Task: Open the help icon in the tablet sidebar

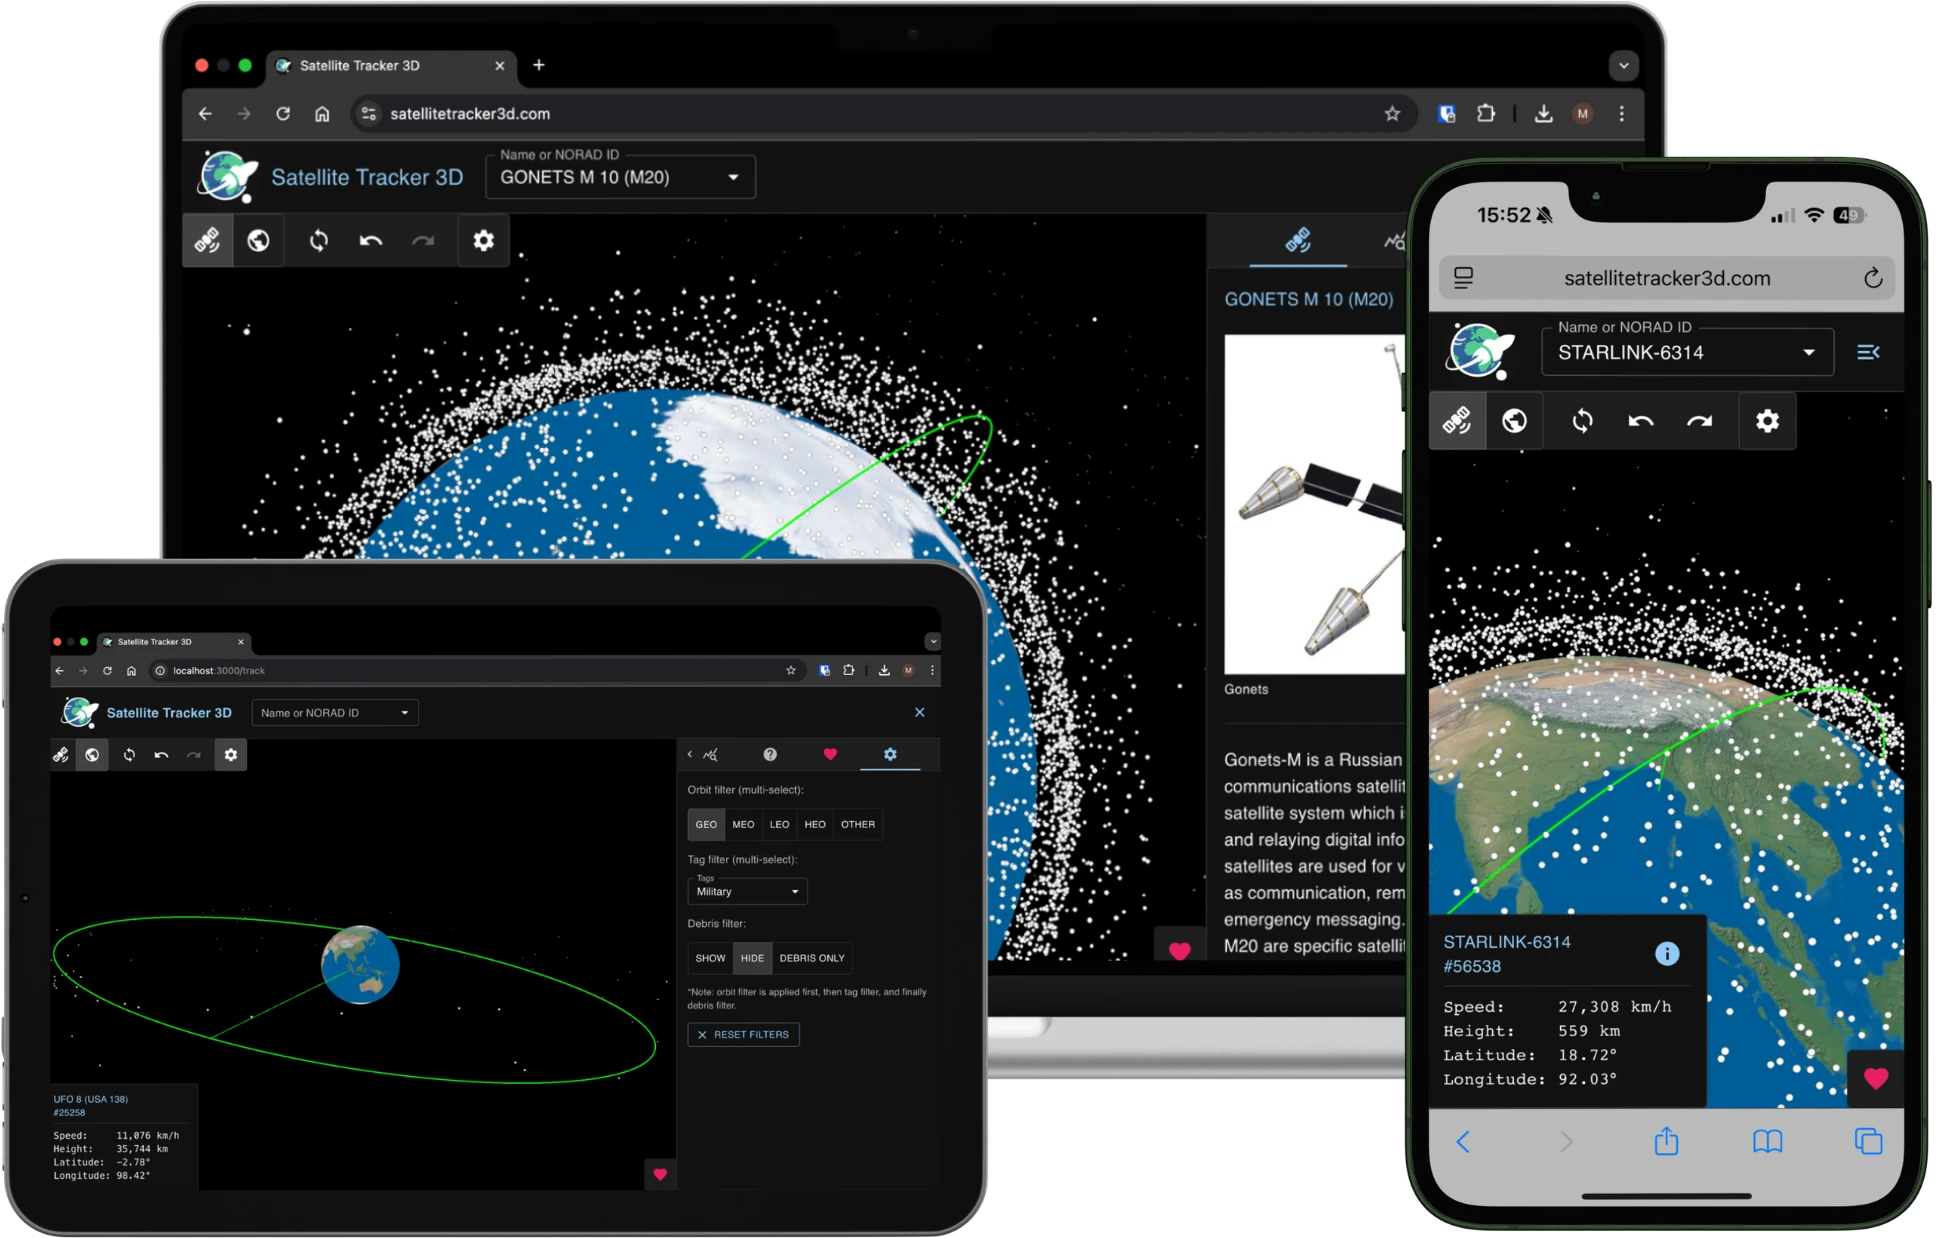Action: (x=770, y=755)
